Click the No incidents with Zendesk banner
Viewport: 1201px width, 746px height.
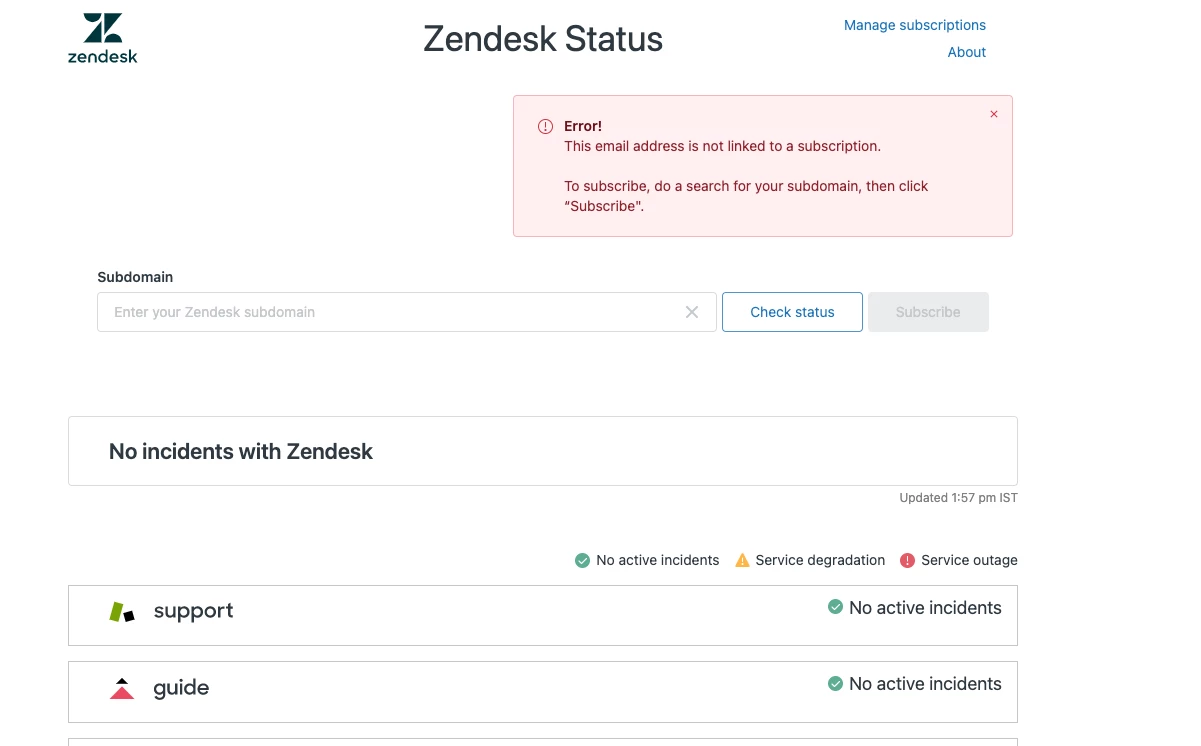pyautogui.click(x=542, y=452)
